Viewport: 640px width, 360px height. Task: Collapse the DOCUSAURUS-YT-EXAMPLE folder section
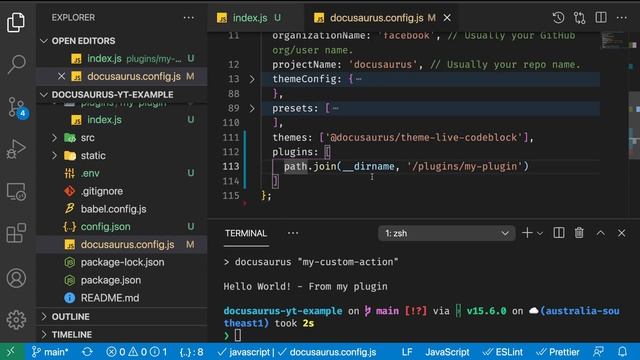(44, 95)
